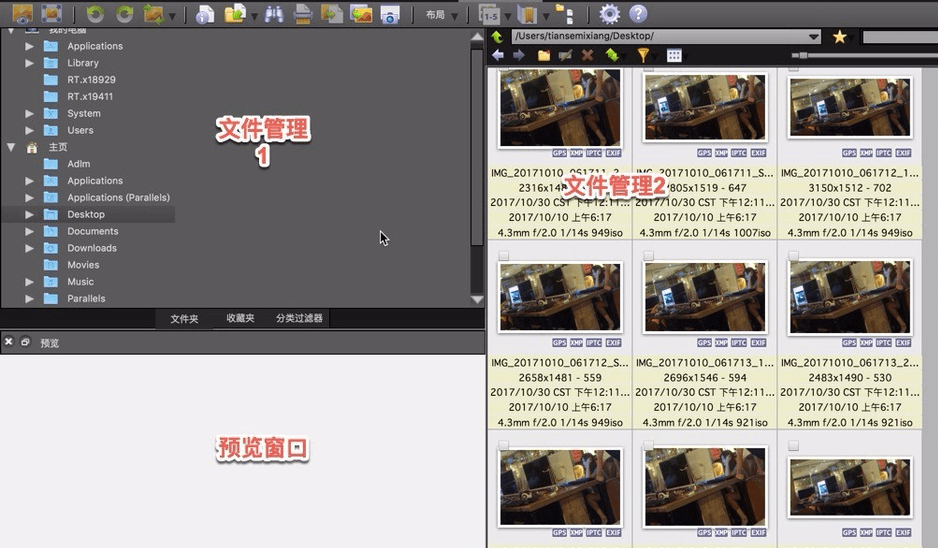
Task: Click file name IMG_20171010_061712_1...
Action: tap(849, 173)
